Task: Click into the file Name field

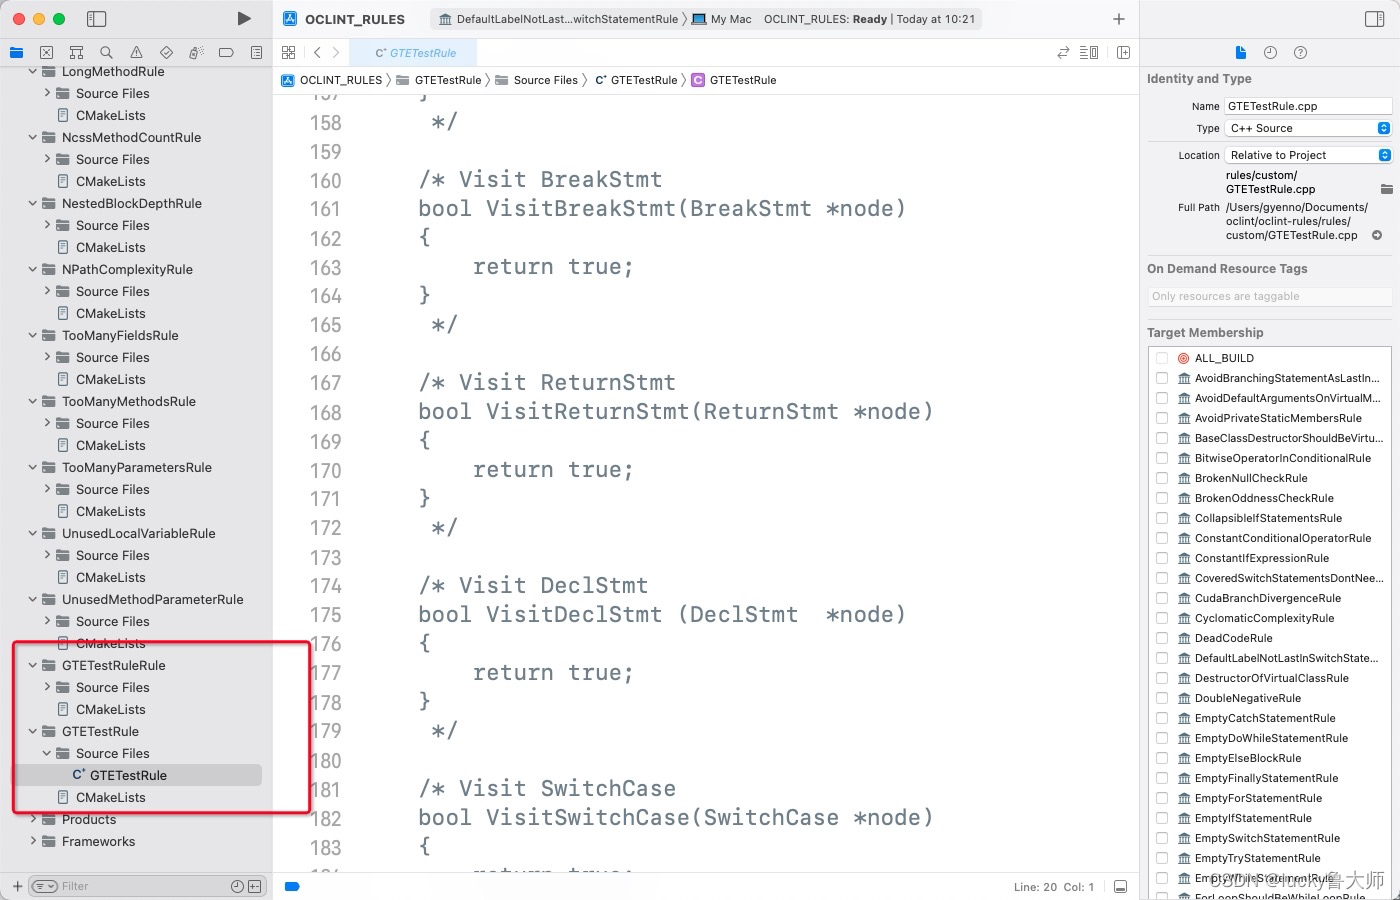Action: coord(1308,106)
